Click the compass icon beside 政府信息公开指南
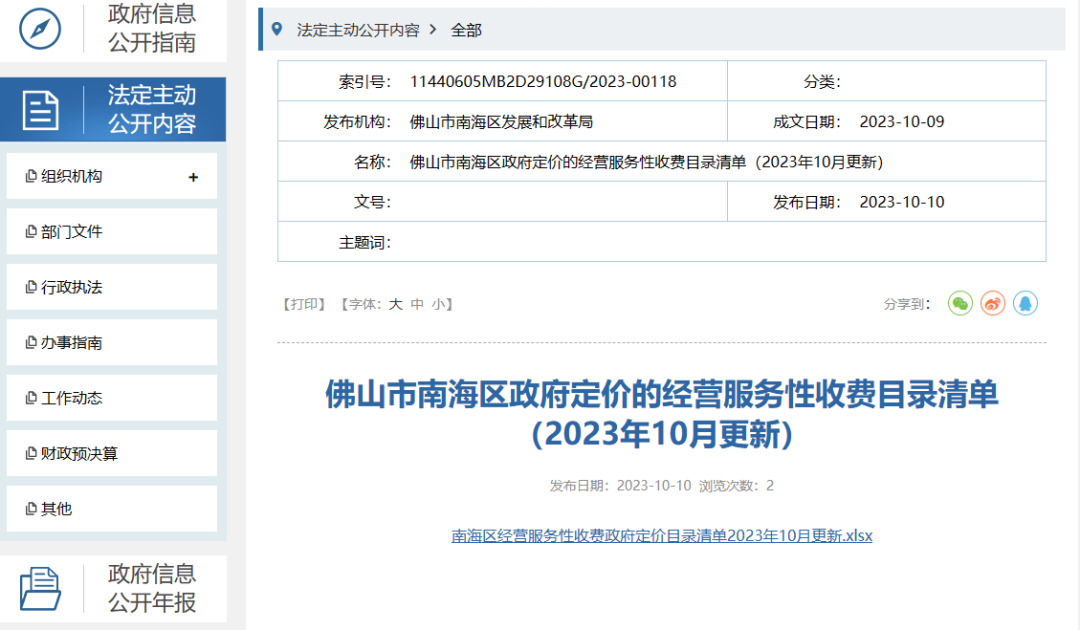Viewport: 1080px width, 630px height. [40, 28]
